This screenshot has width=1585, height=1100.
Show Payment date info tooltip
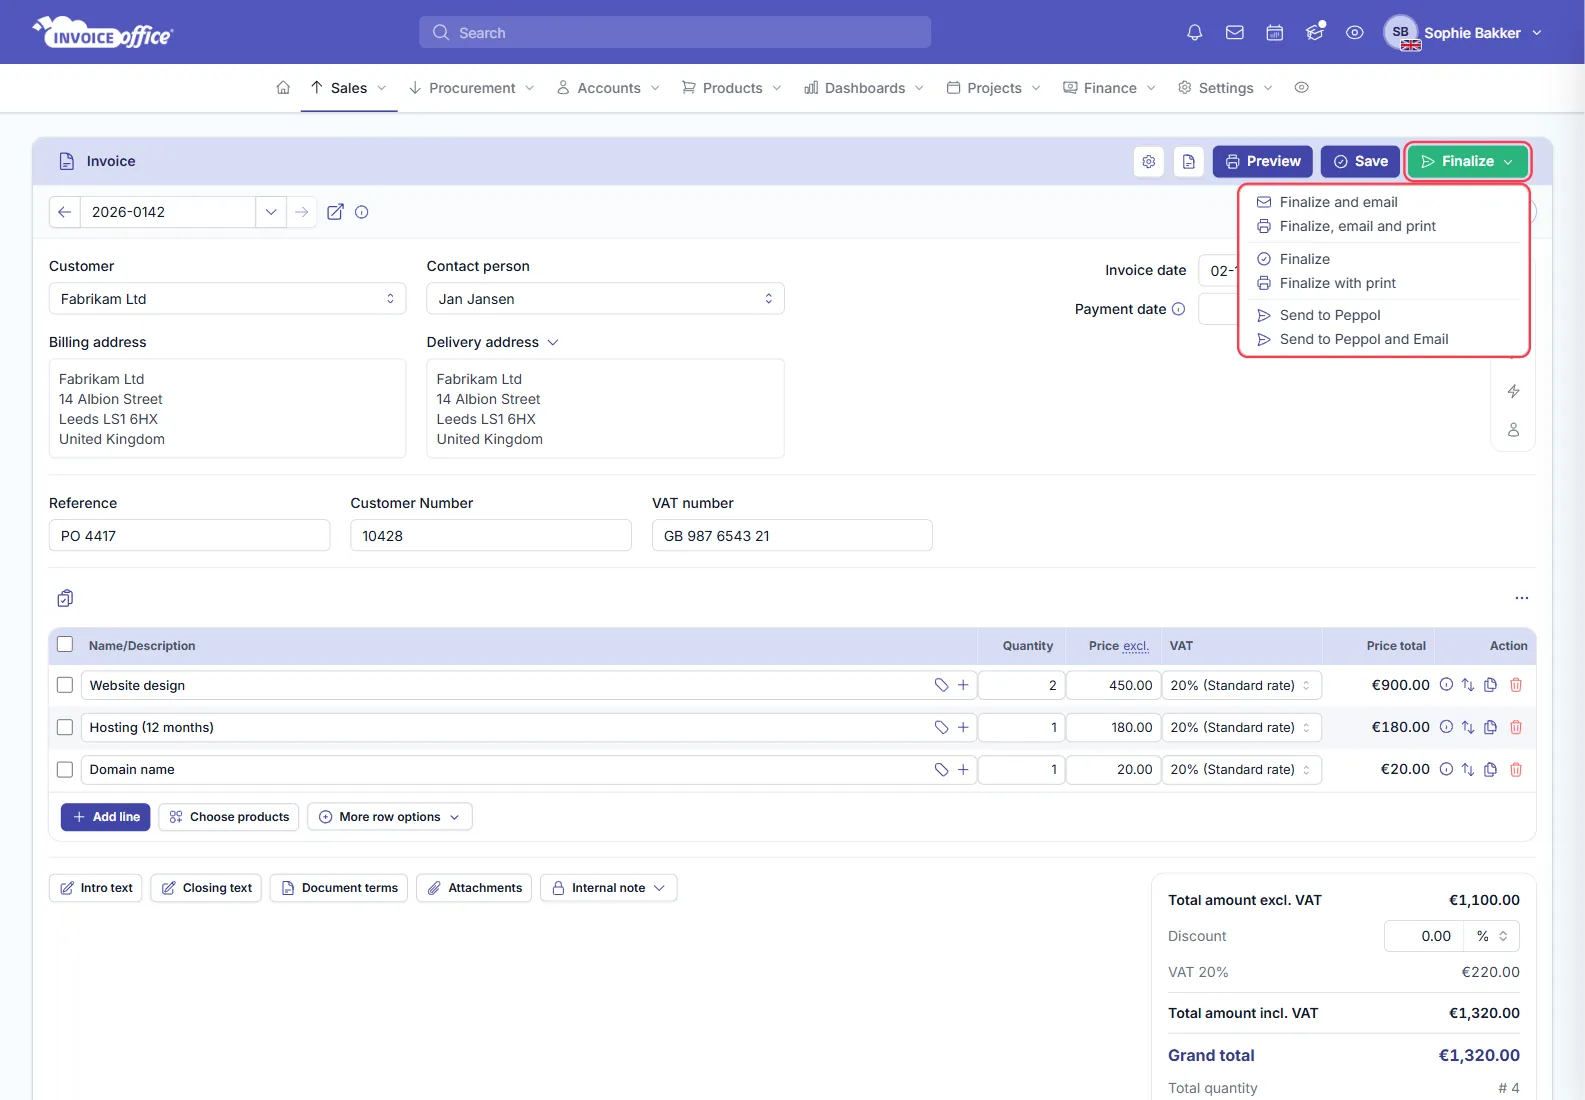(x=1179, y=309)
